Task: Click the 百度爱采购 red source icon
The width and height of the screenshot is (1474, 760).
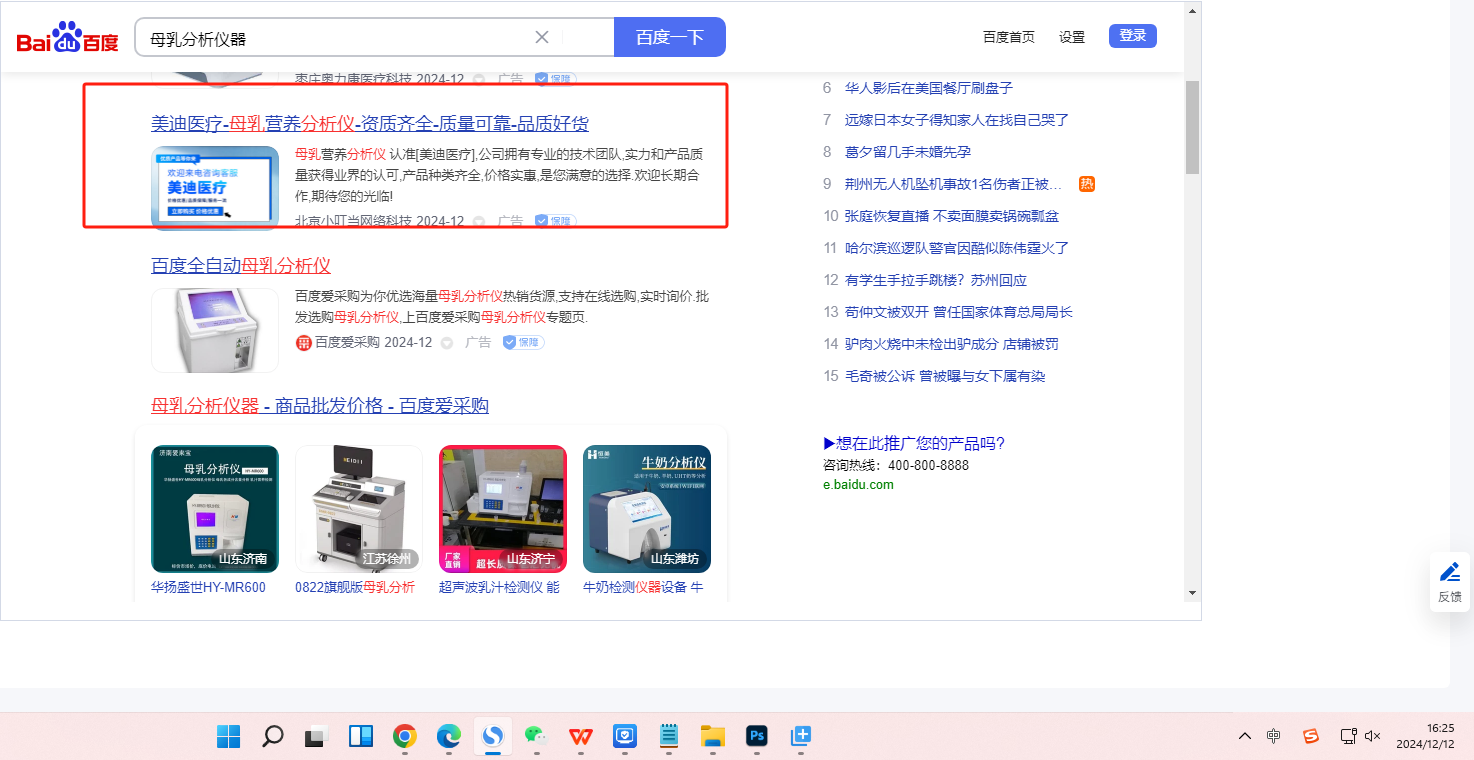Action: [x=304, y=343]
